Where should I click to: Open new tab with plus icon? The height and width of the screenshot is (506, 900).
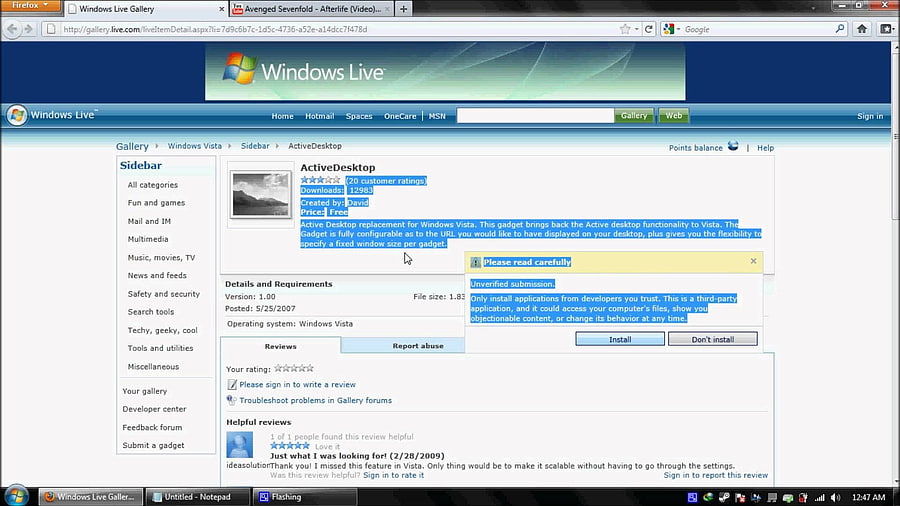(x=404, y=9)
